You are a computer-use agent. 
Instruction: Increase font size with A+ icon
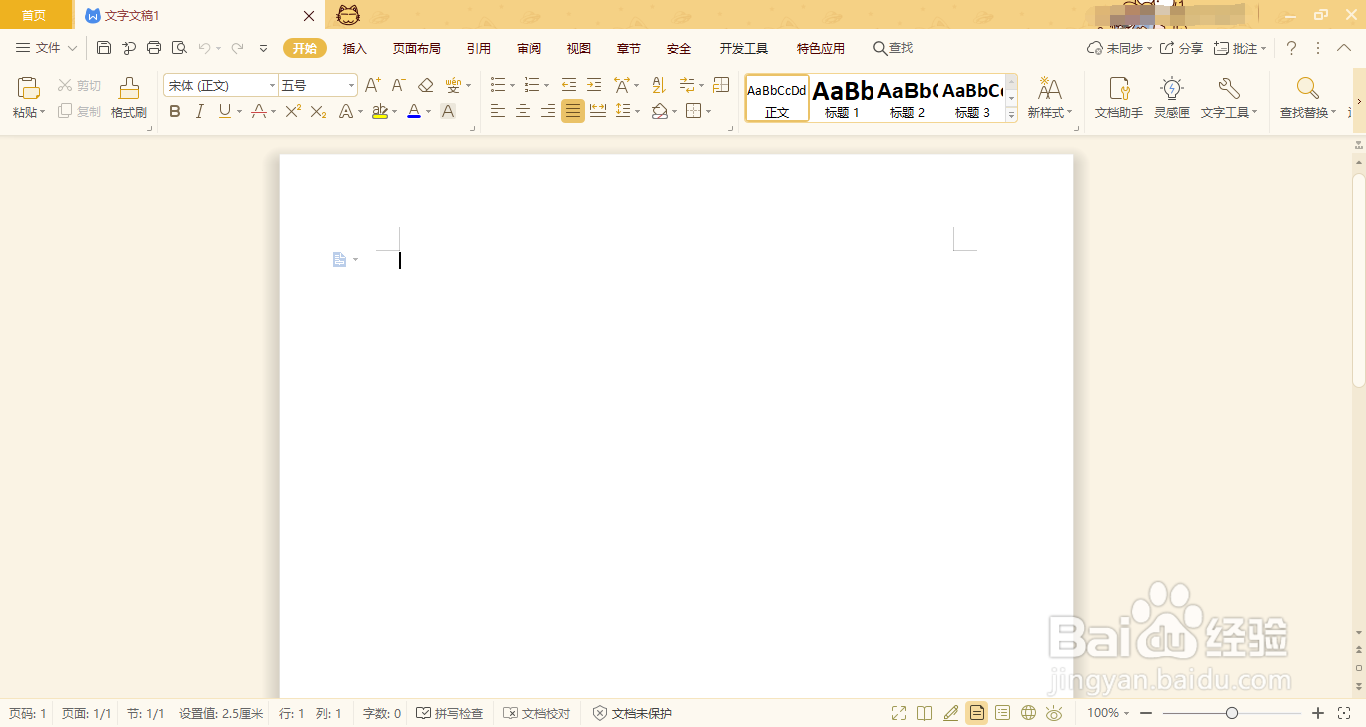(x=372, y=86)
